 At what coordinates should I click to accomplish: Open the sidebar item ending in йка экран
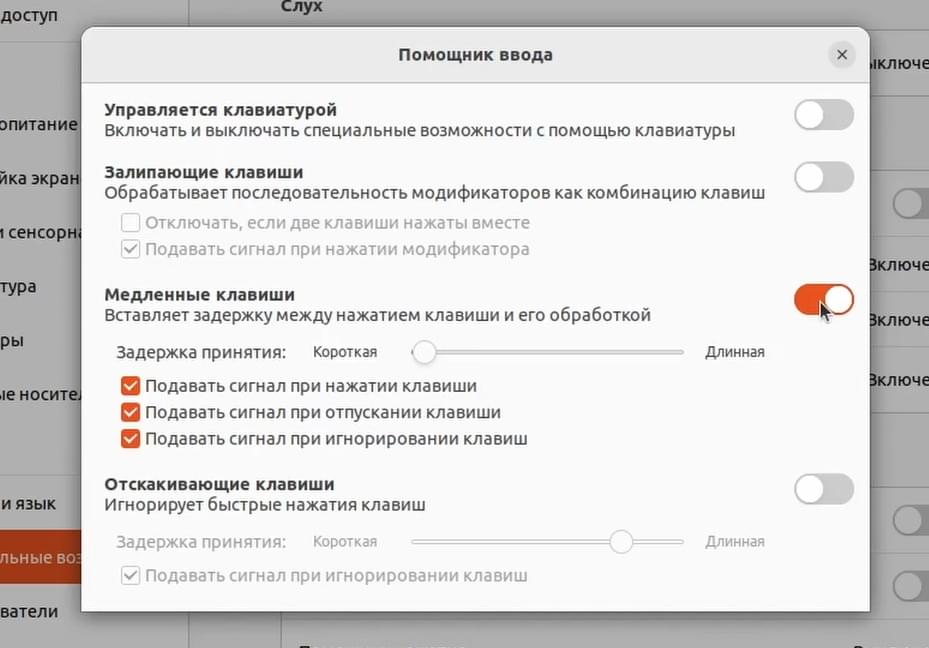click(40, 178)
